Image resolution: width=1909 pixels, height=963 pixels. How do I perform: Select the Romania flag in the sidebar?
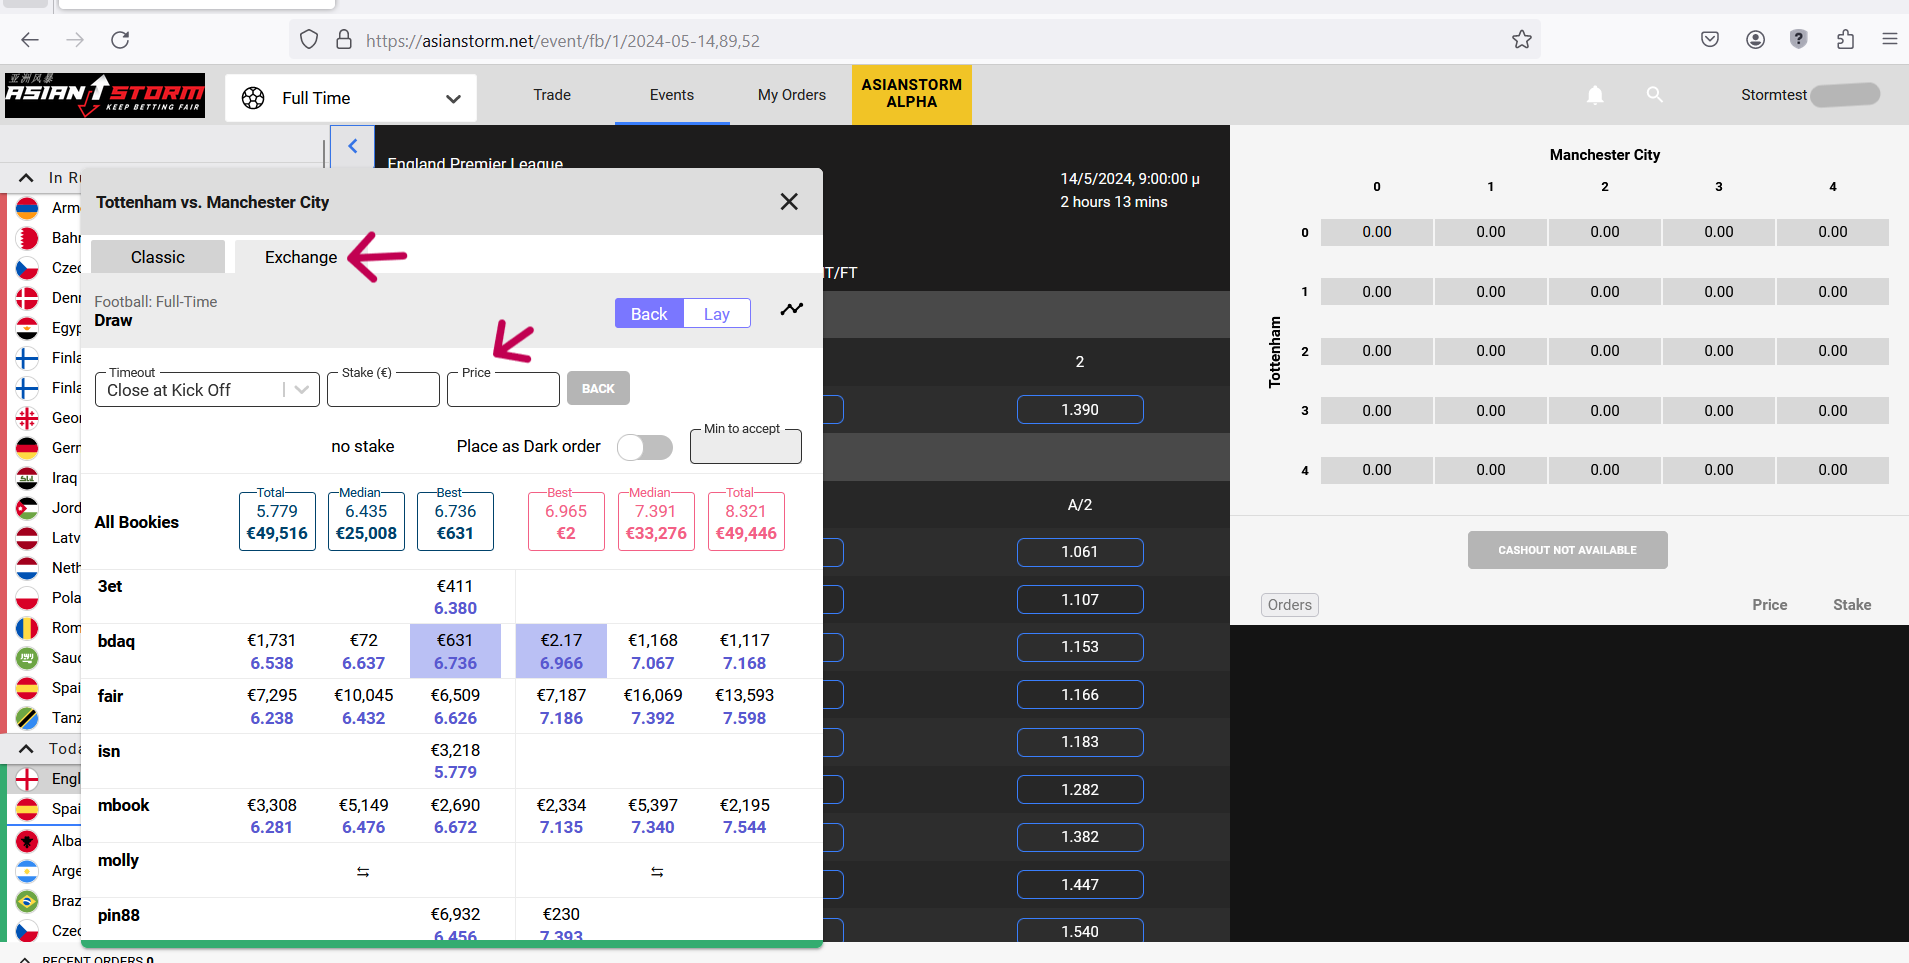point(27,628)
